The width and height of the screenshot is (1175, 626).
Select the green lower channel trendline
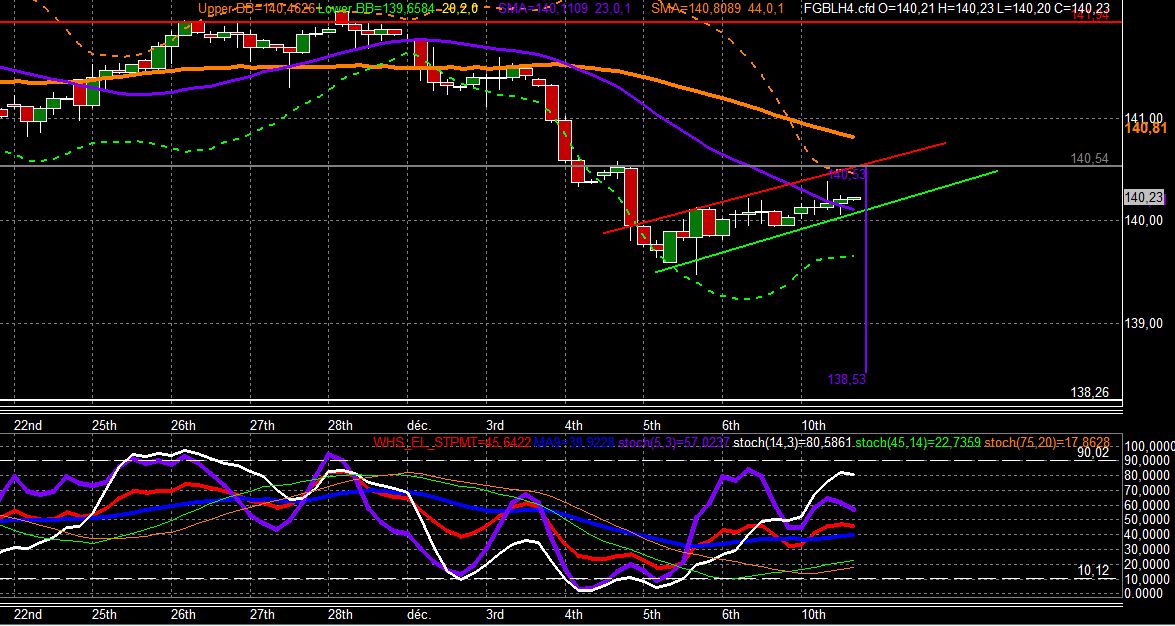click(827, 221)
